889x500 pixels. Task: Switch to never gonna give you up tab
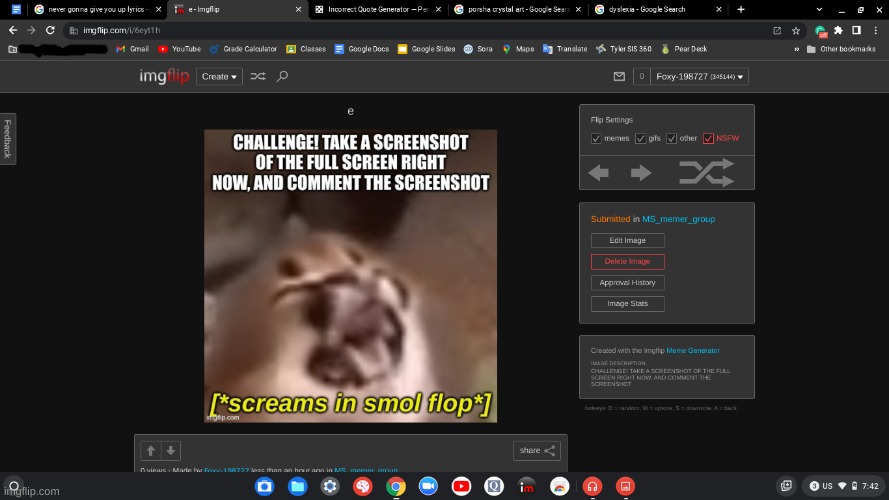coord(97,9)
